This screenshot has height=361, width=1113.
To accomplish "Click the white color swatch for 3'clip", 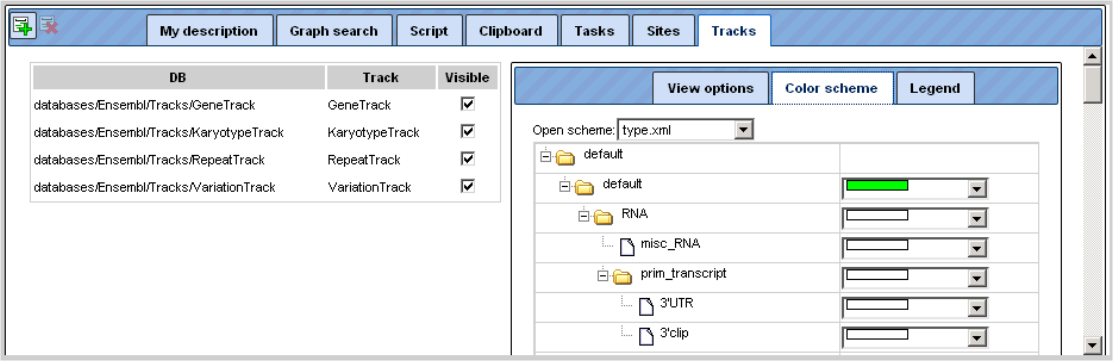I will 877,335.
